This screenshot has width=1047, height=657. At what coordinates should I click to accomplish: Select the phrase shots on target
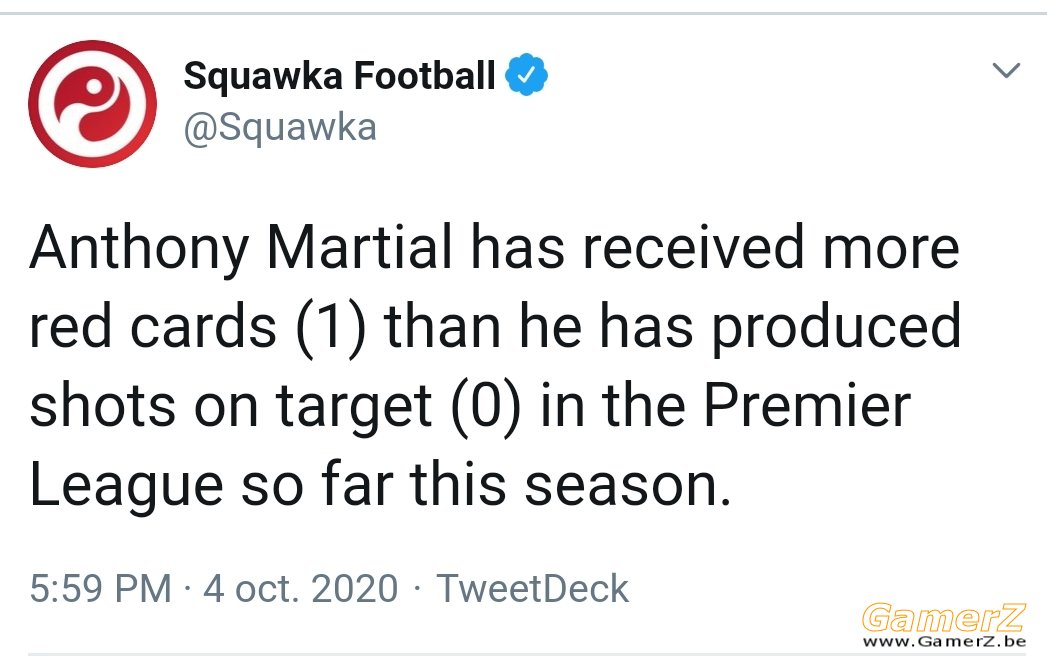231,407
